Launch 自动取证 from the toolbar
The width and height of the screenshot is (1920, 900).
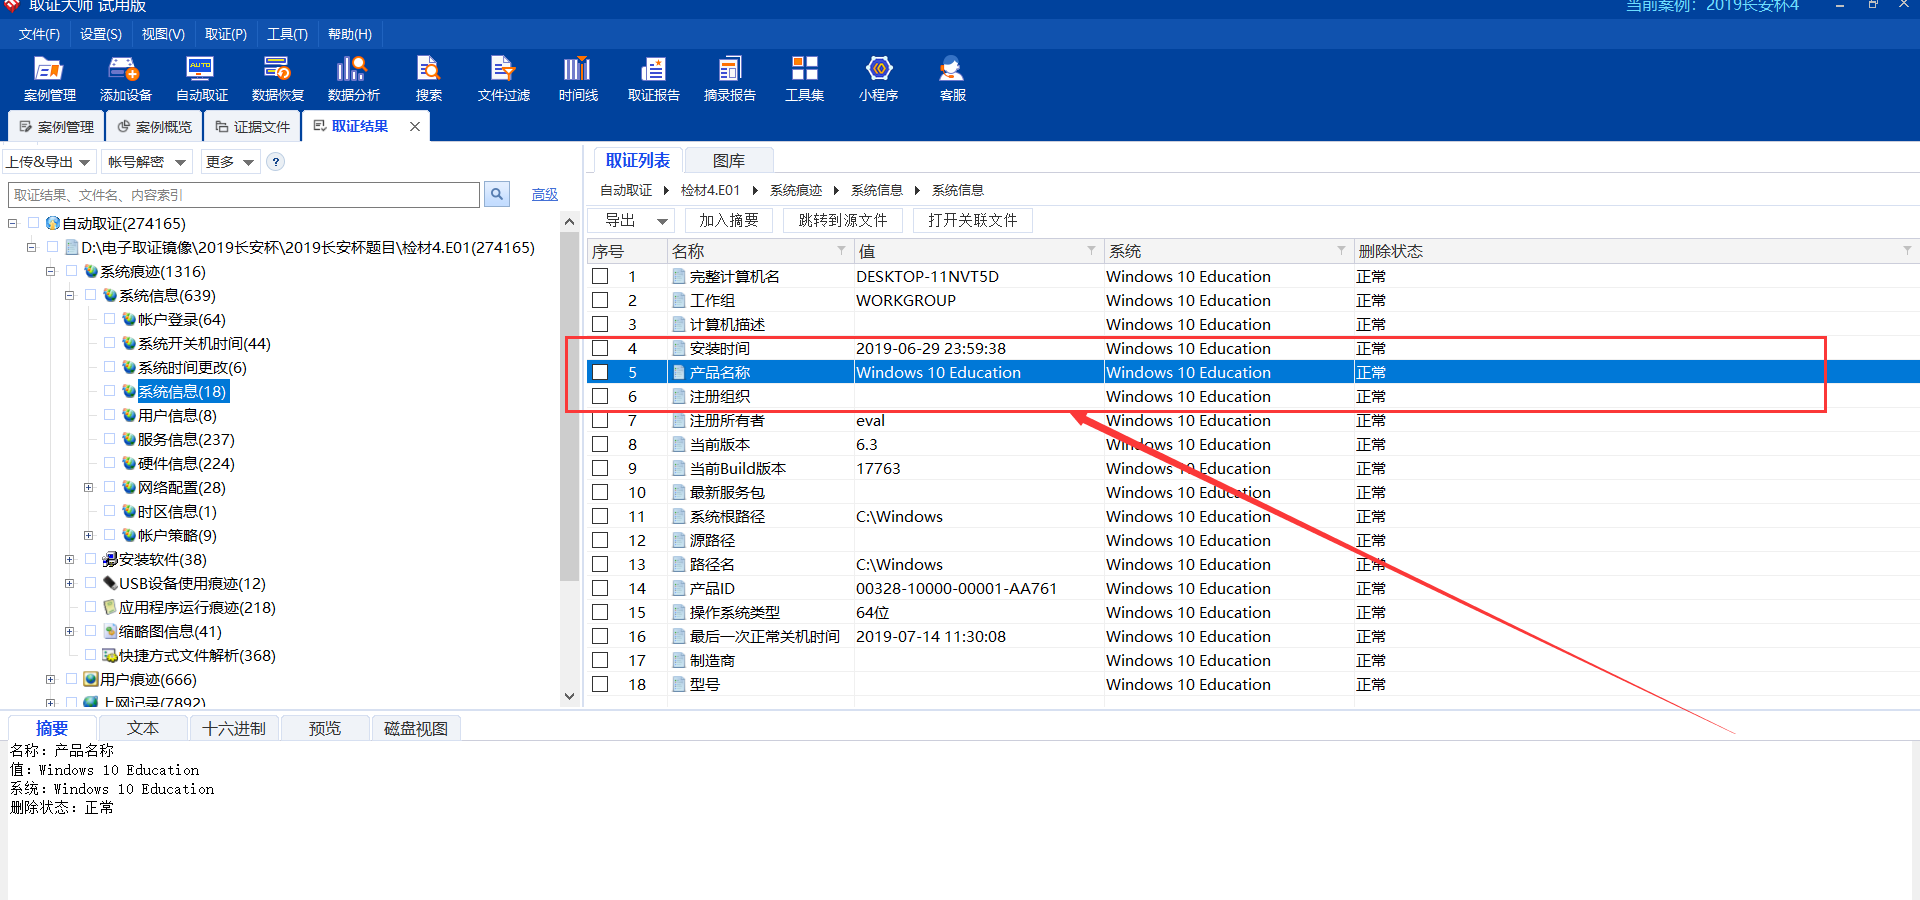click(200, 78)
